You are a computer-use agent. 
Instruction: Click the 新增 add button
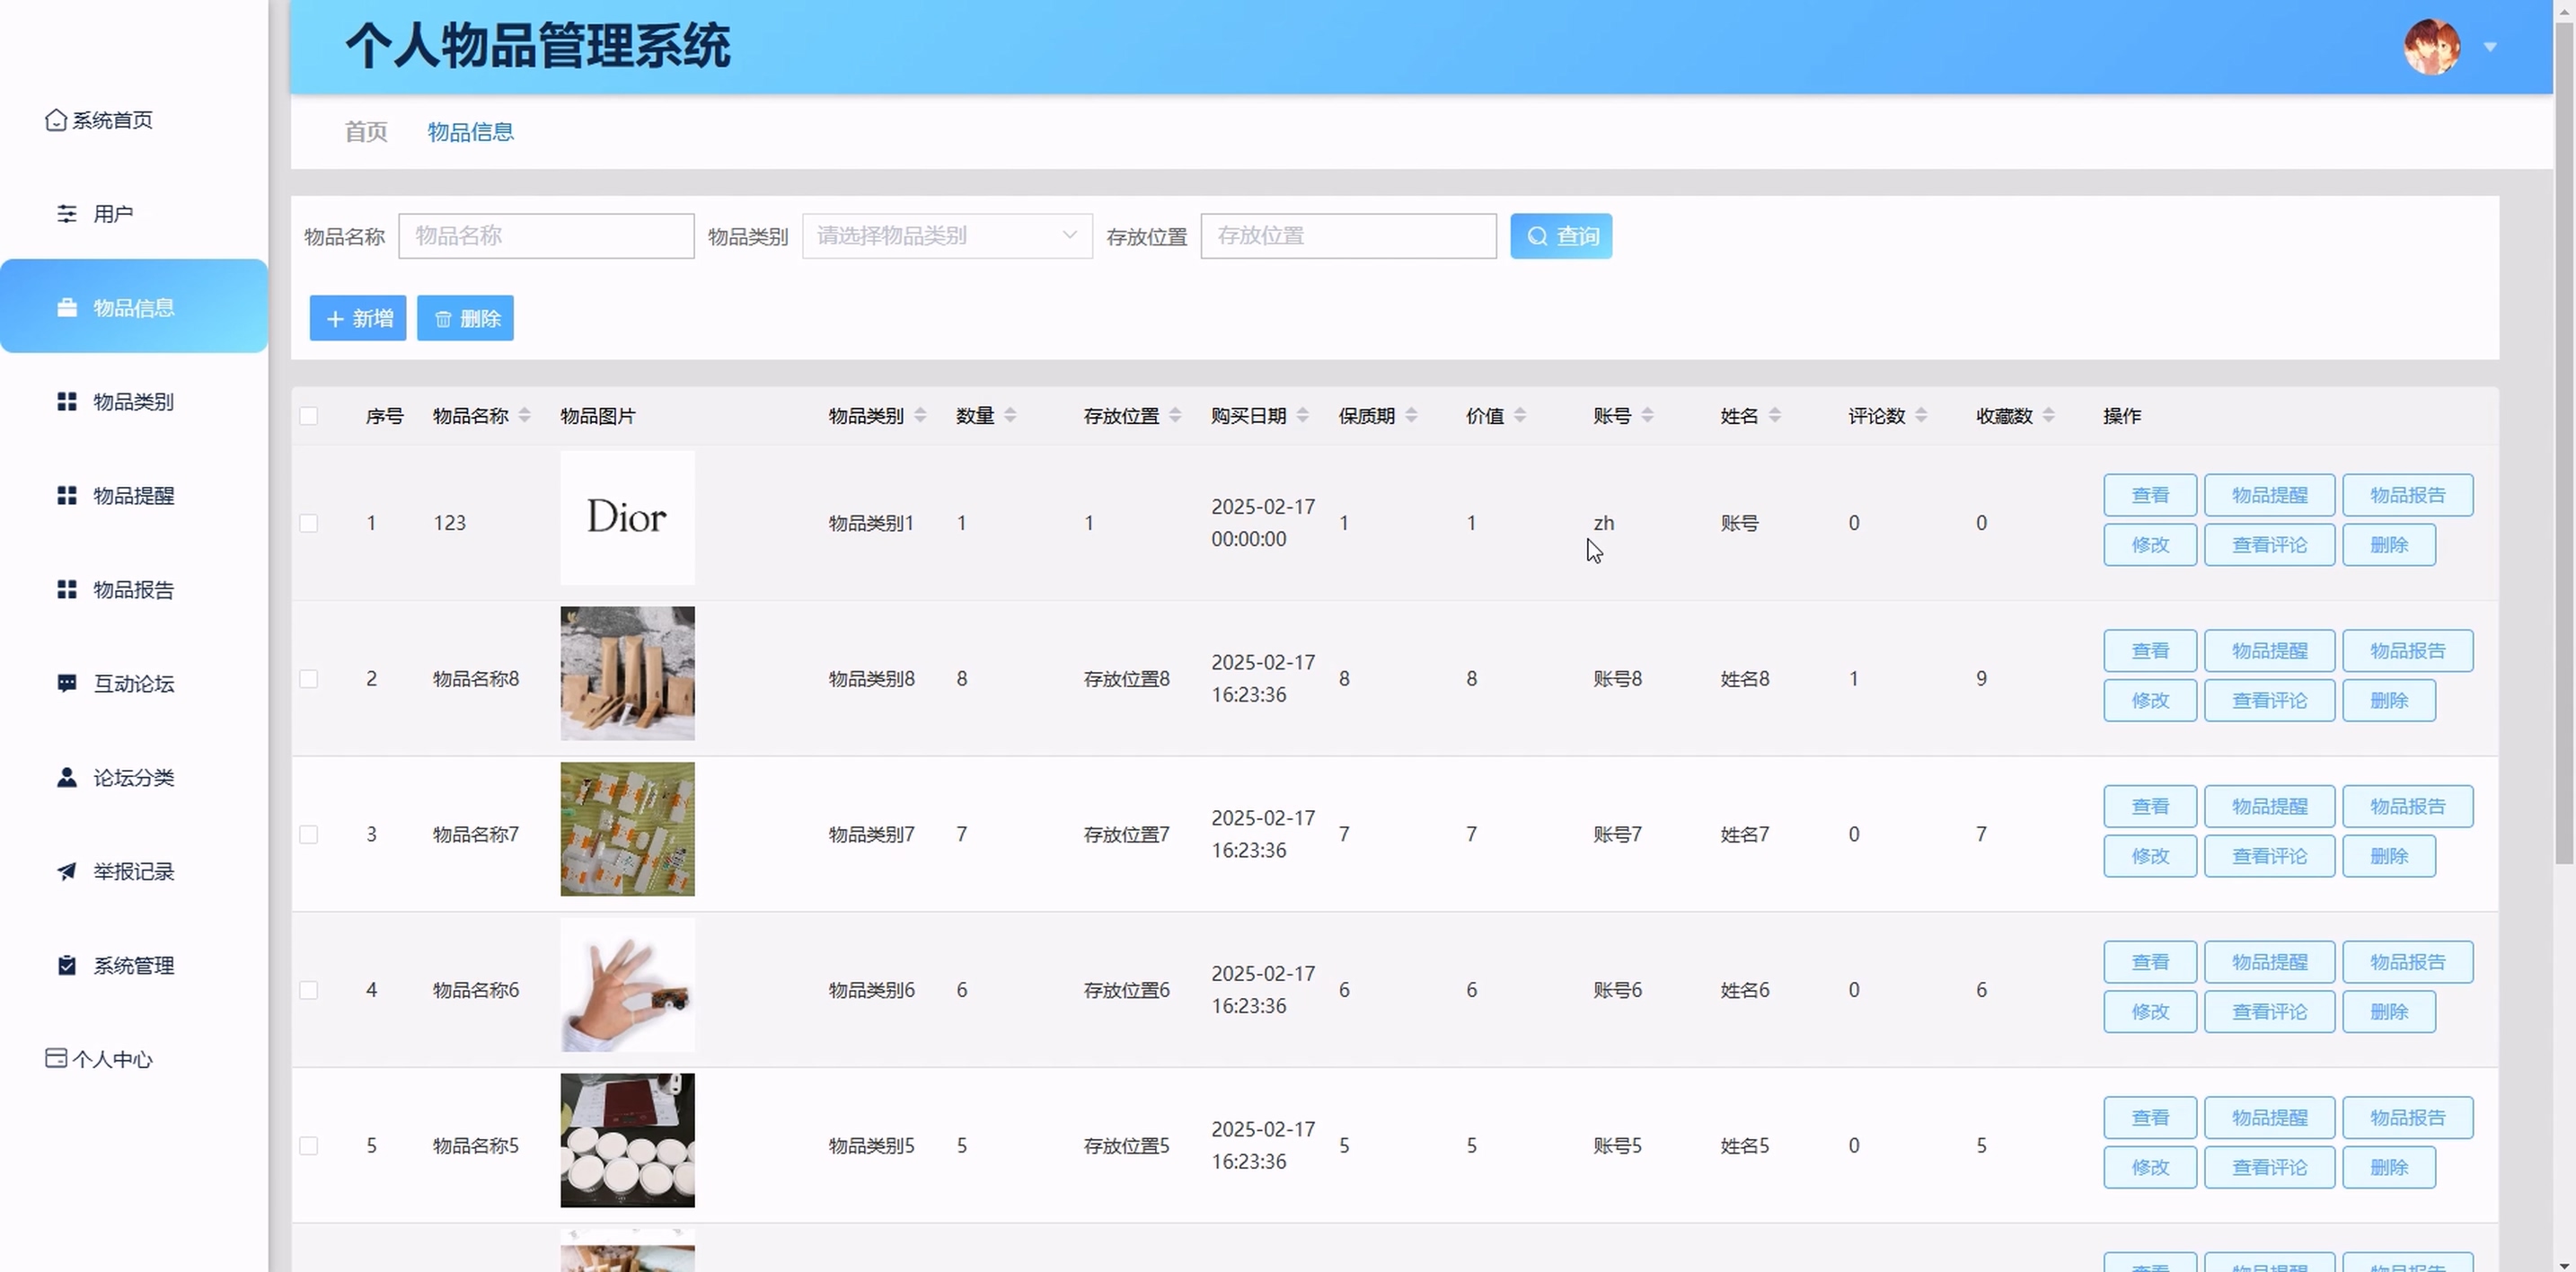click(x=357, y=318)
